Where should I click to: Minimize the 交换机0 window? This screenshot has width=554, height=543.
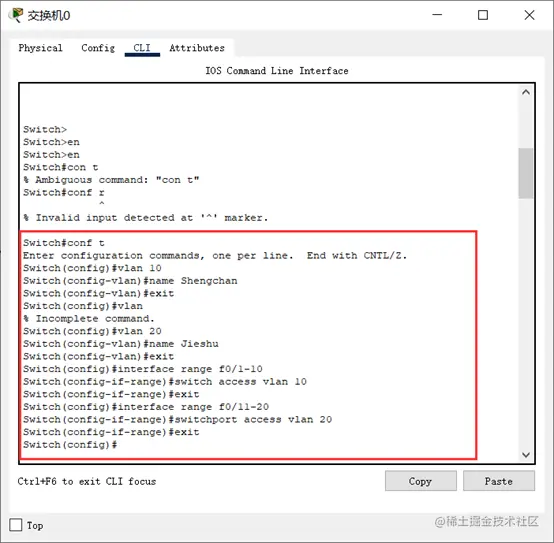click(x=437, y=15)
